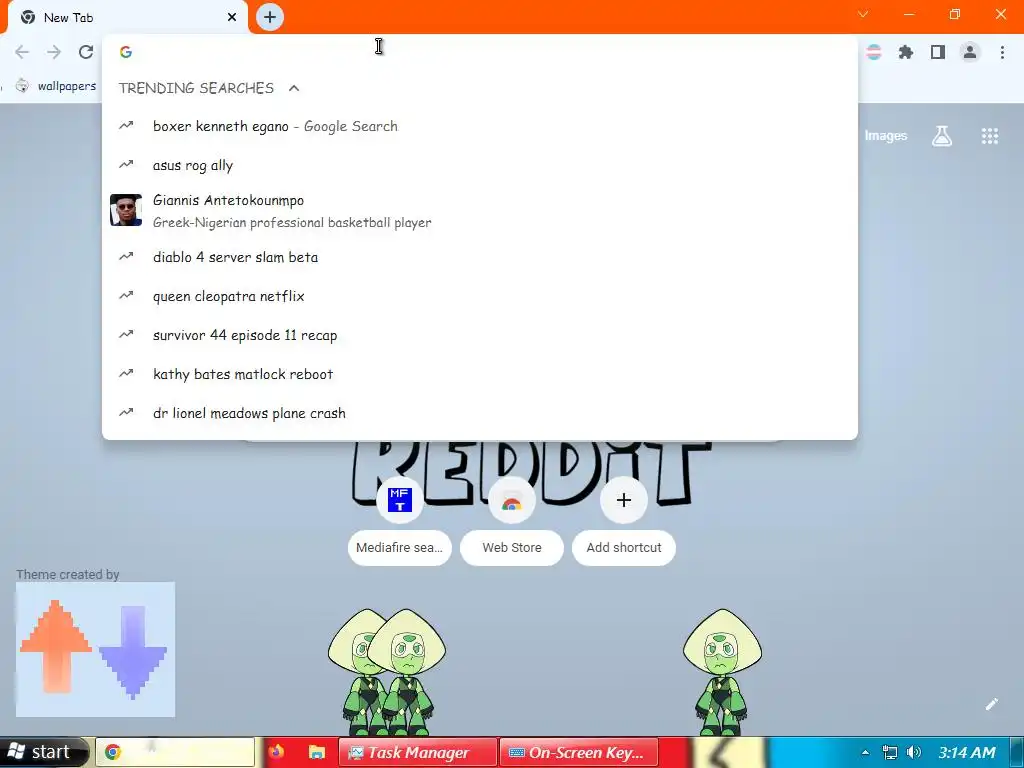
Task: Click the network tray icon
Action: tap(889, 752)
